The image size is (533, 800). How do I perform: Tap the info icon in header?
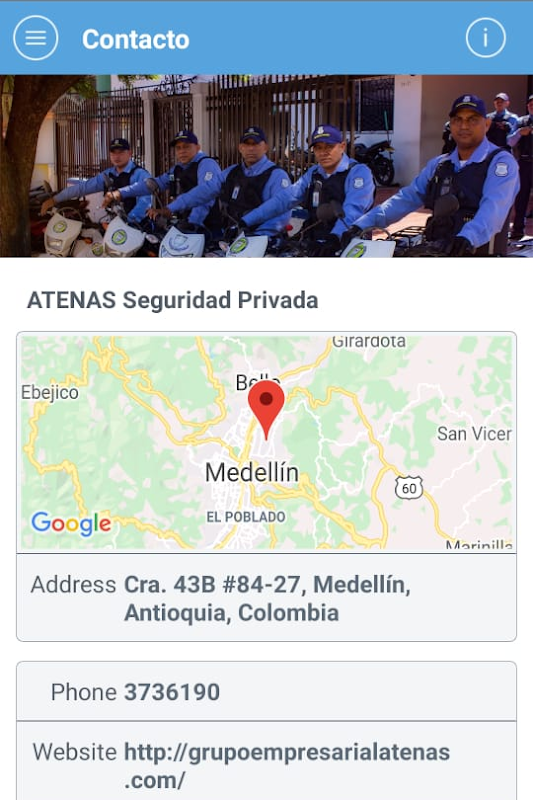[x=486, y=38]
